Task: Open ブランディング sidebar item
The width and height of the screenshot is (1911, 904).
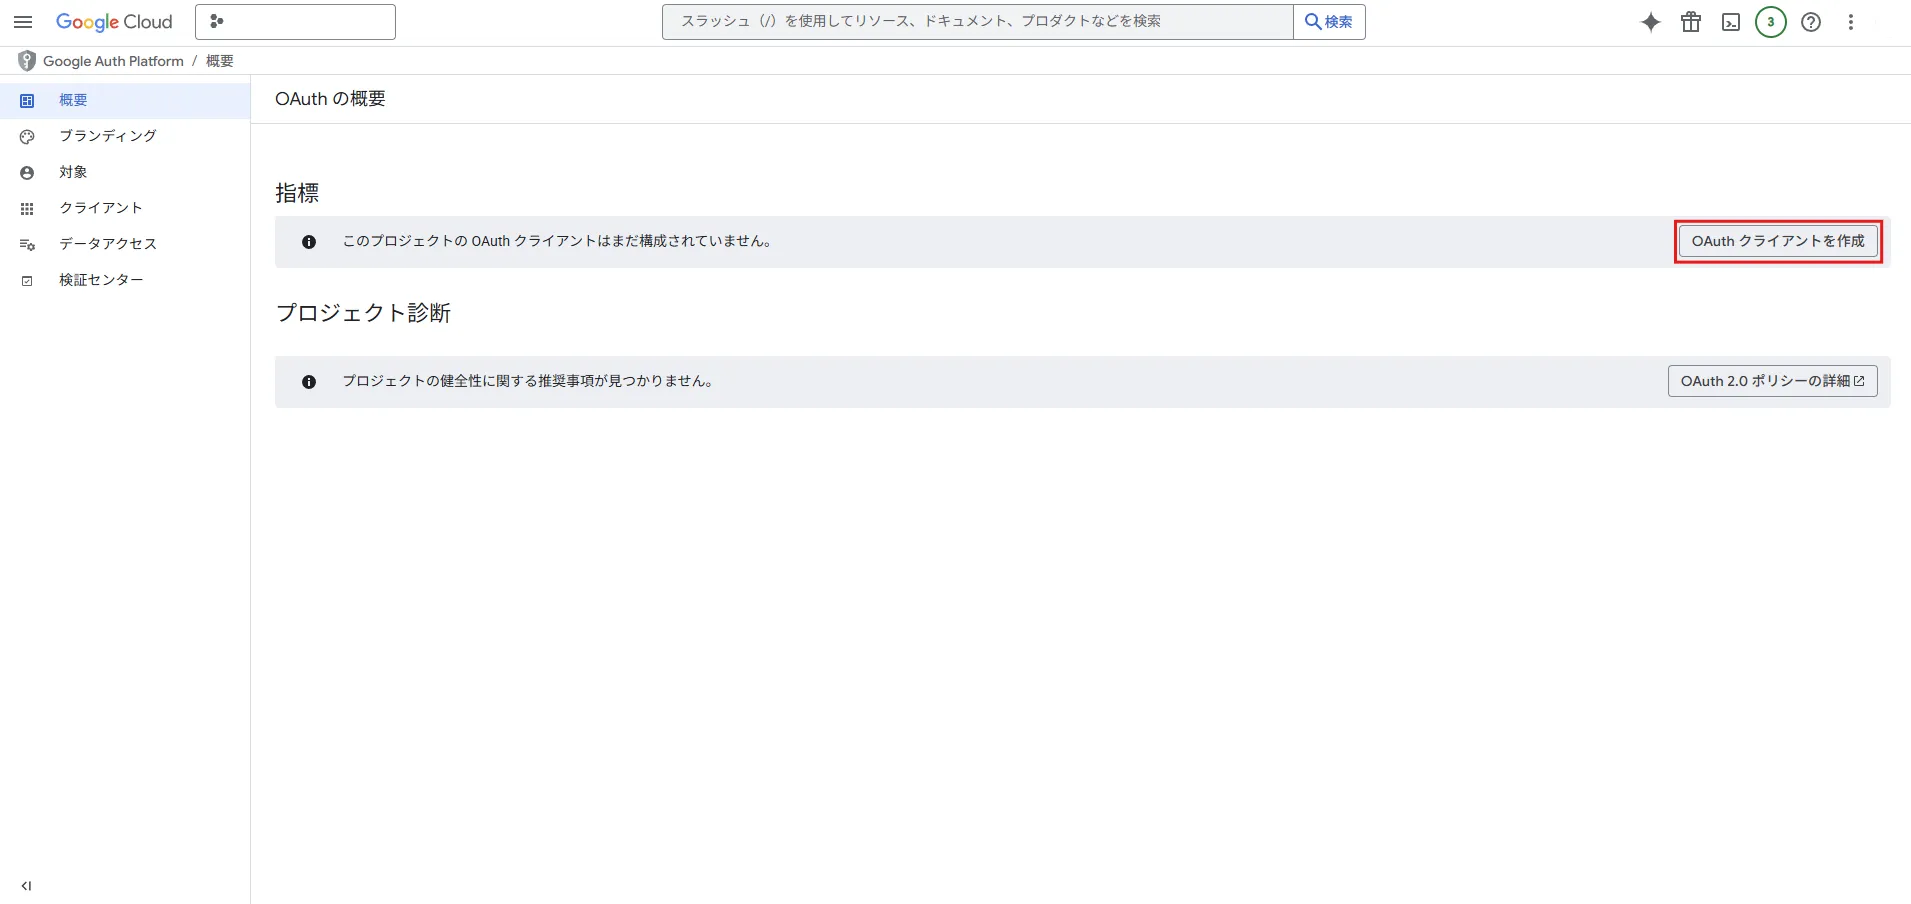Action: pyautogui.click(x=125, y=136)
